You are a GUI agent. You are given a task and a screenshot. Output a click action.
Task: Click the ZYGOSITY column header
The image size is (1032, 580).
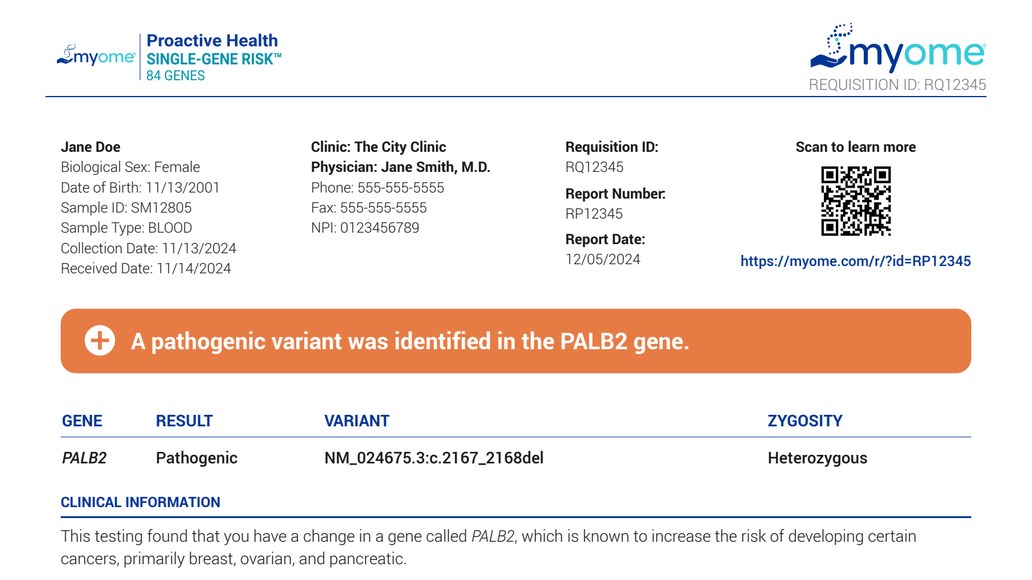click(805, 421)
